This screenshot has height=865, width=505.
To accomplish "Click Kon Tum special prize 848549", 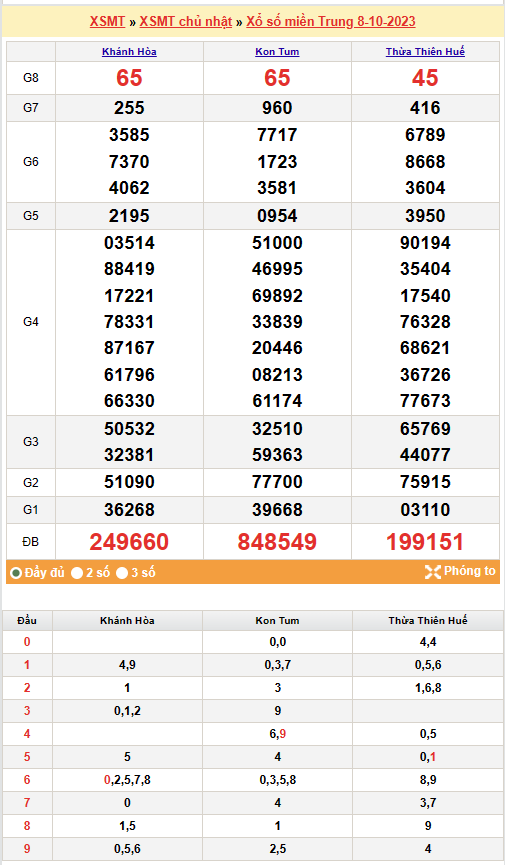I will pyautogui.click(x=277, y=542).
